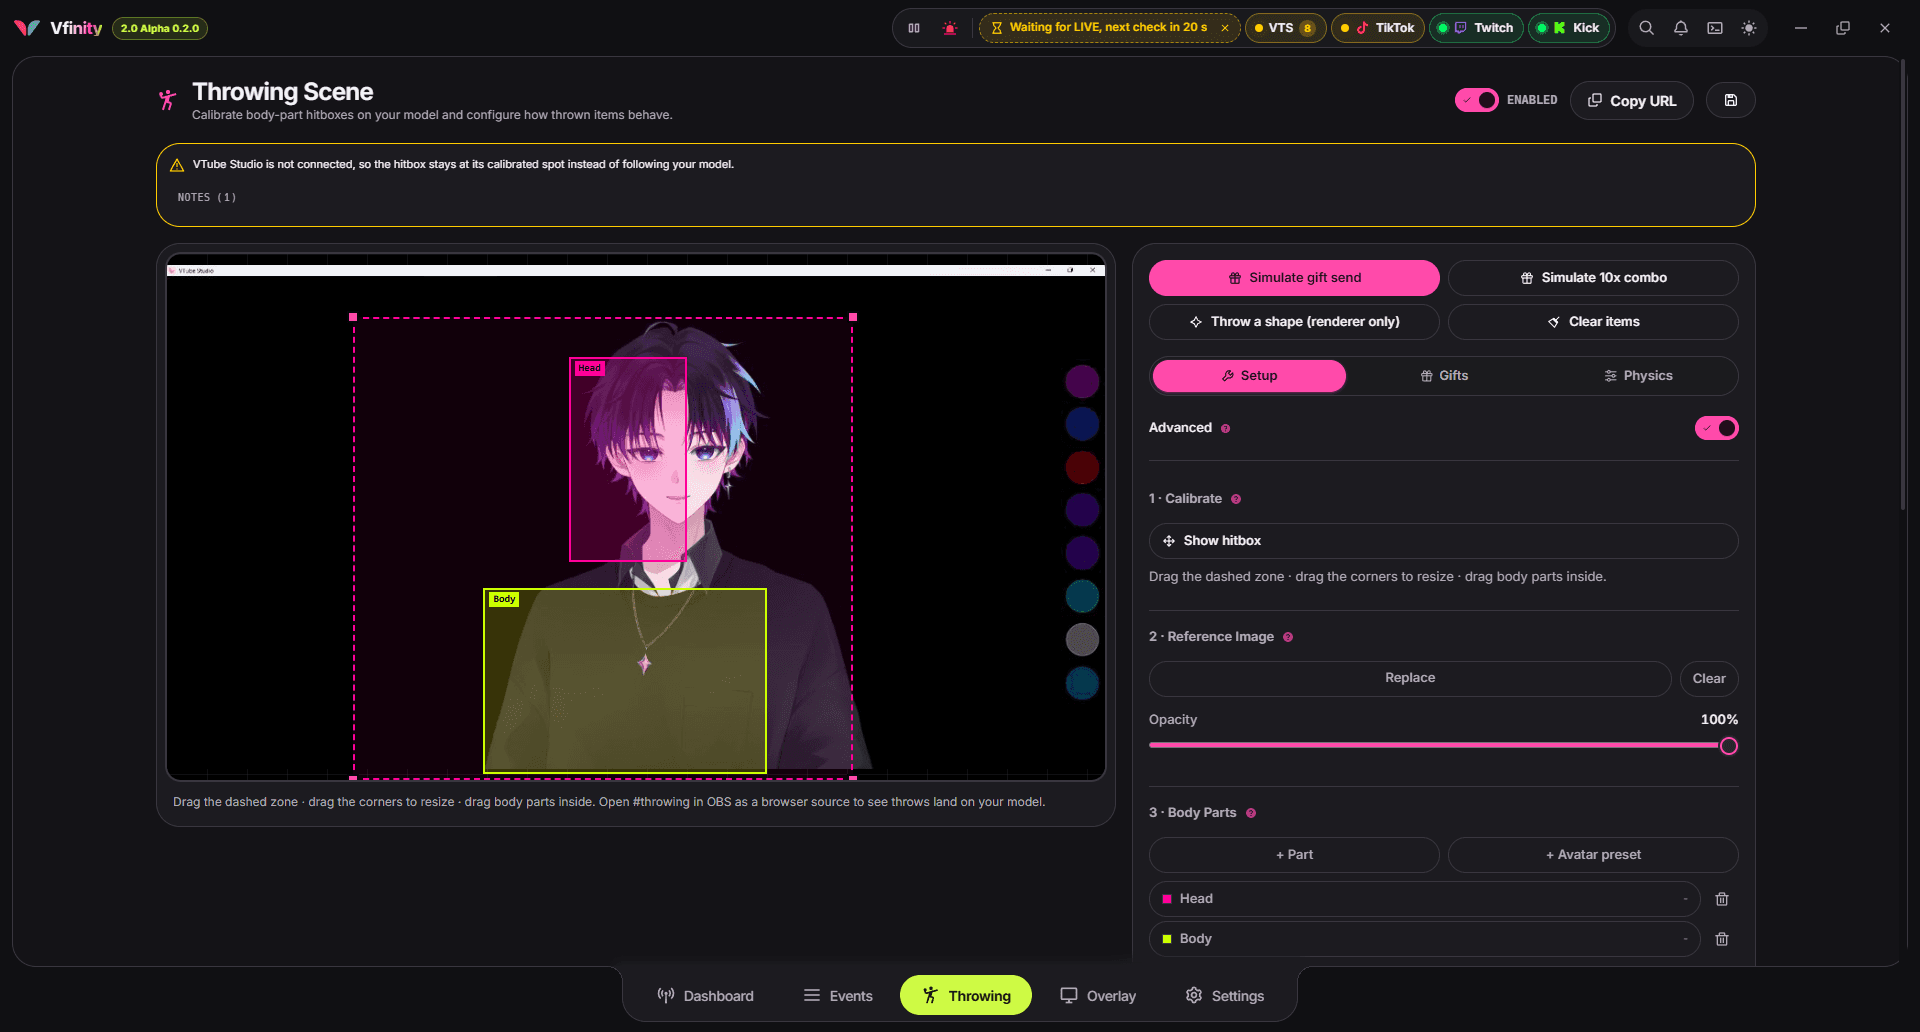Viewport: 1920px width, 1032px height.
Task: Open the console window icon in top bar
Action: tap(1715, 28)
